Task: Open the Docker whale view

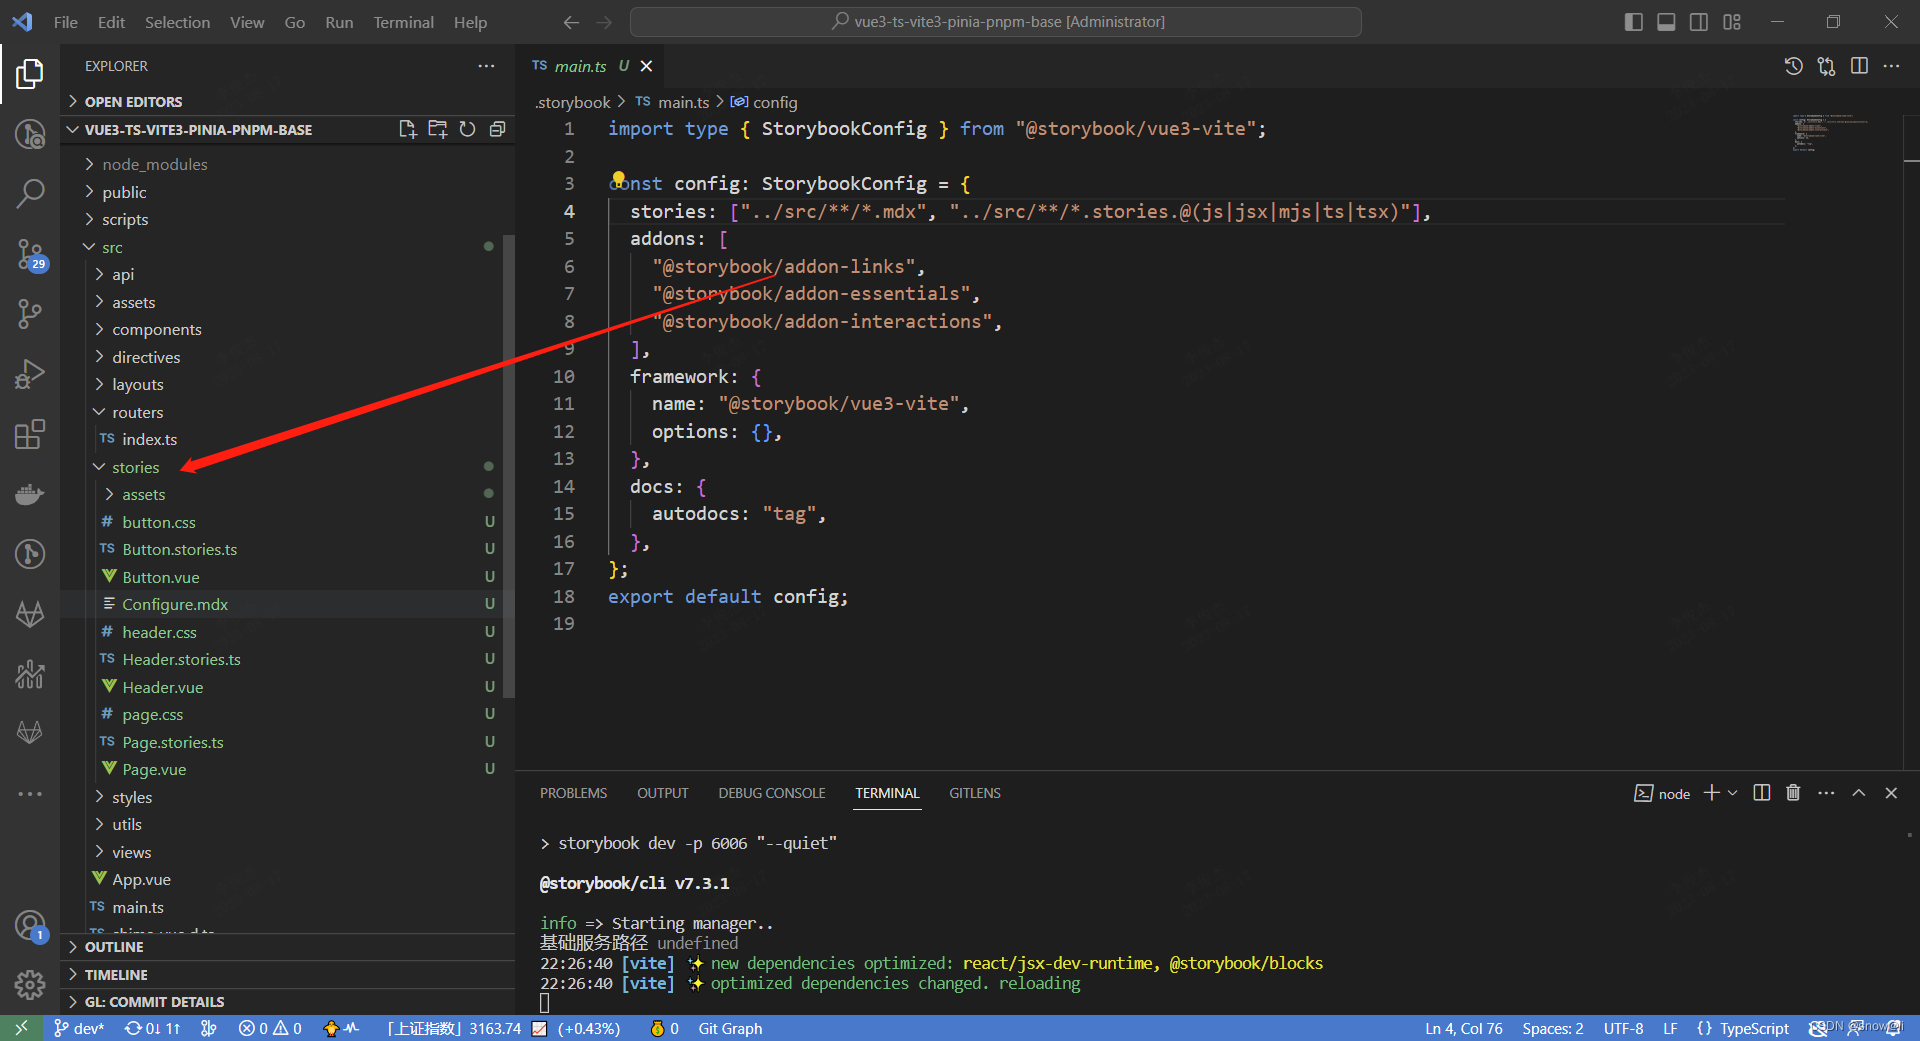Action: point(30,494)
